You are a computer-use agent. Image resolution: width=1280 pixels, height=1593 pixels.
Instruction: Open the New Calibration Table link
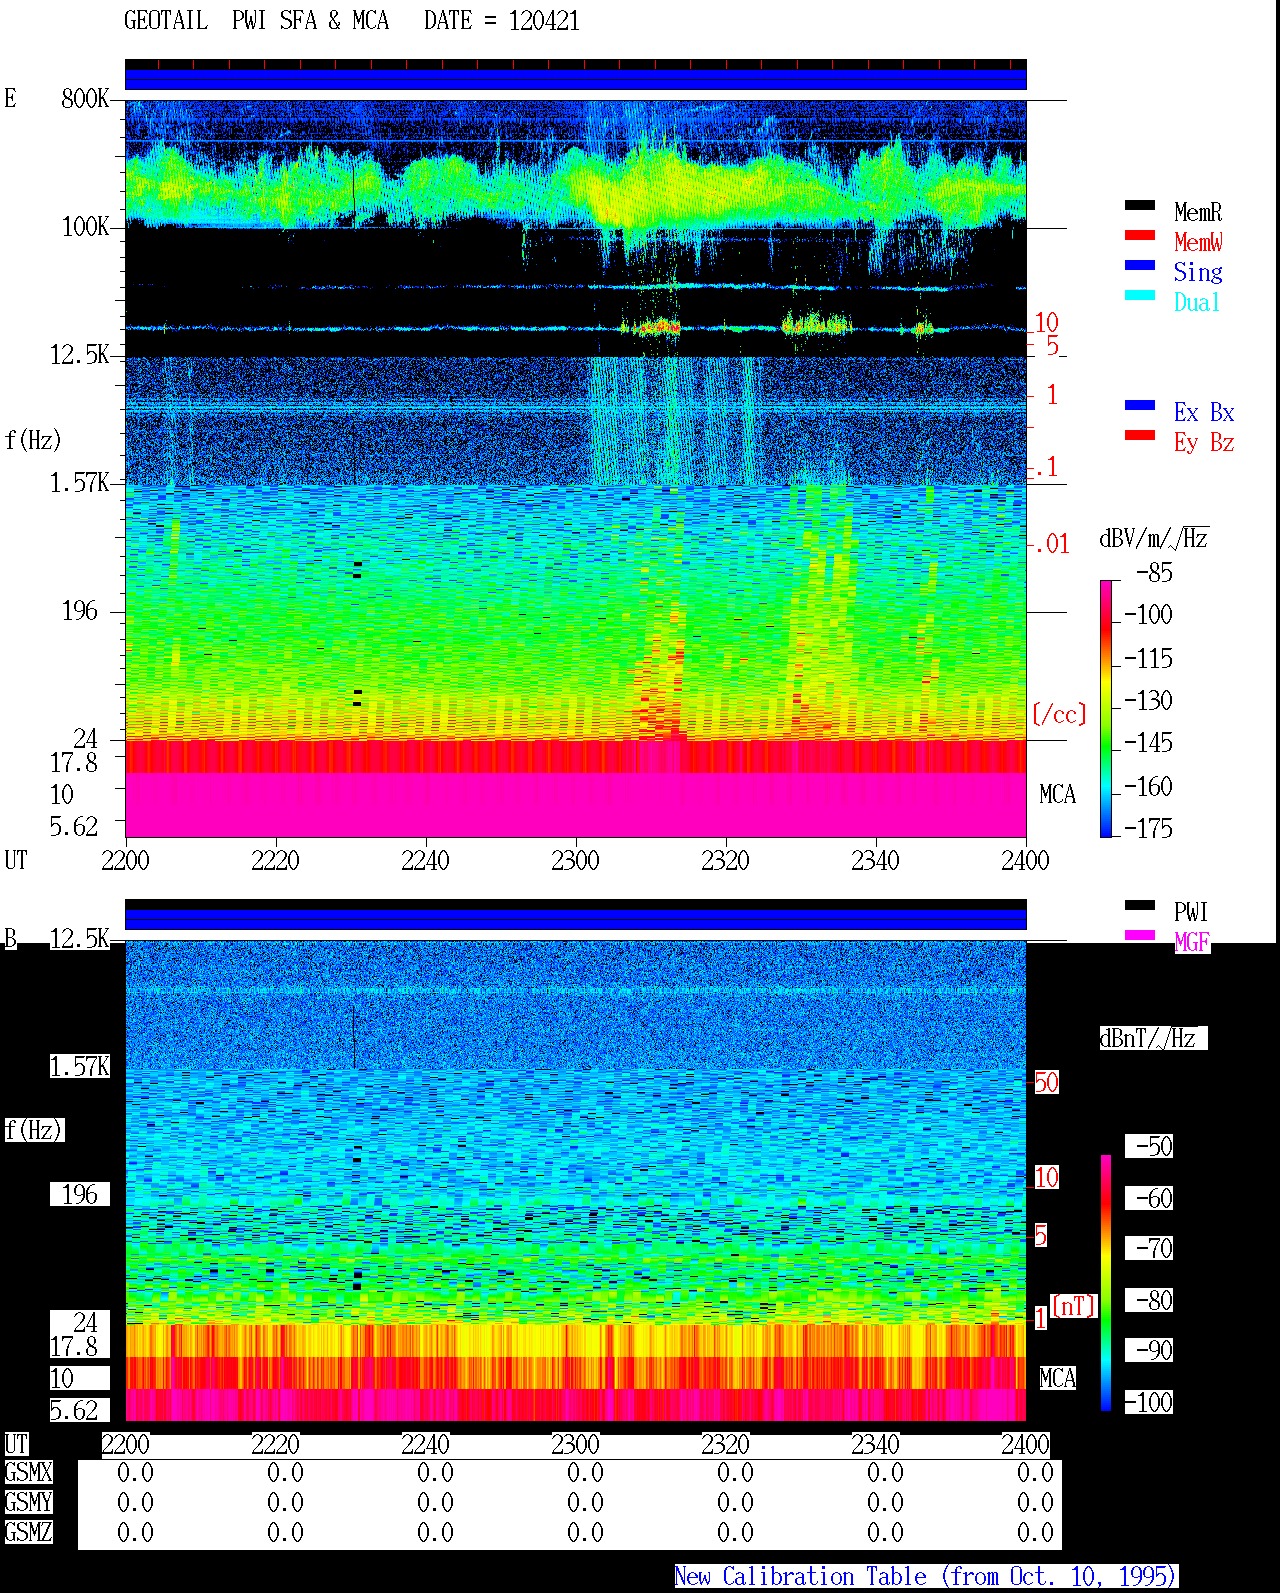pos(925,1577)
